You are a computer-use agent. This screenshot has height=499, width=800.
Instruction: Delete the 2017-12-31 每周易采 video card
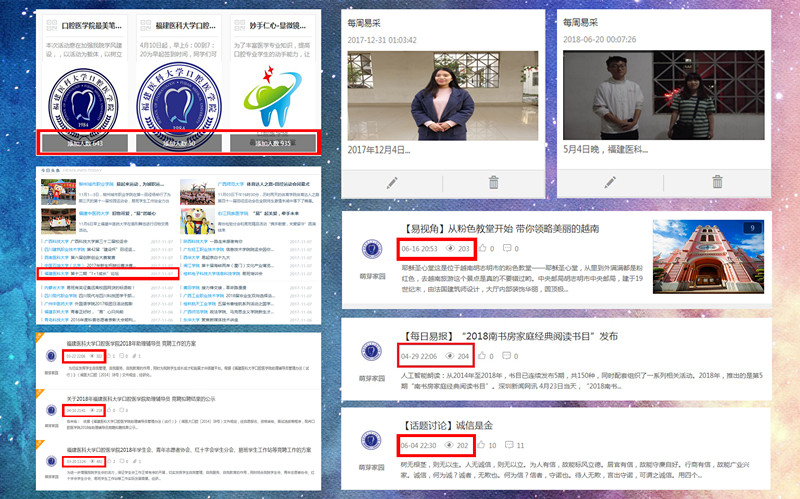[x=493, y=182]
